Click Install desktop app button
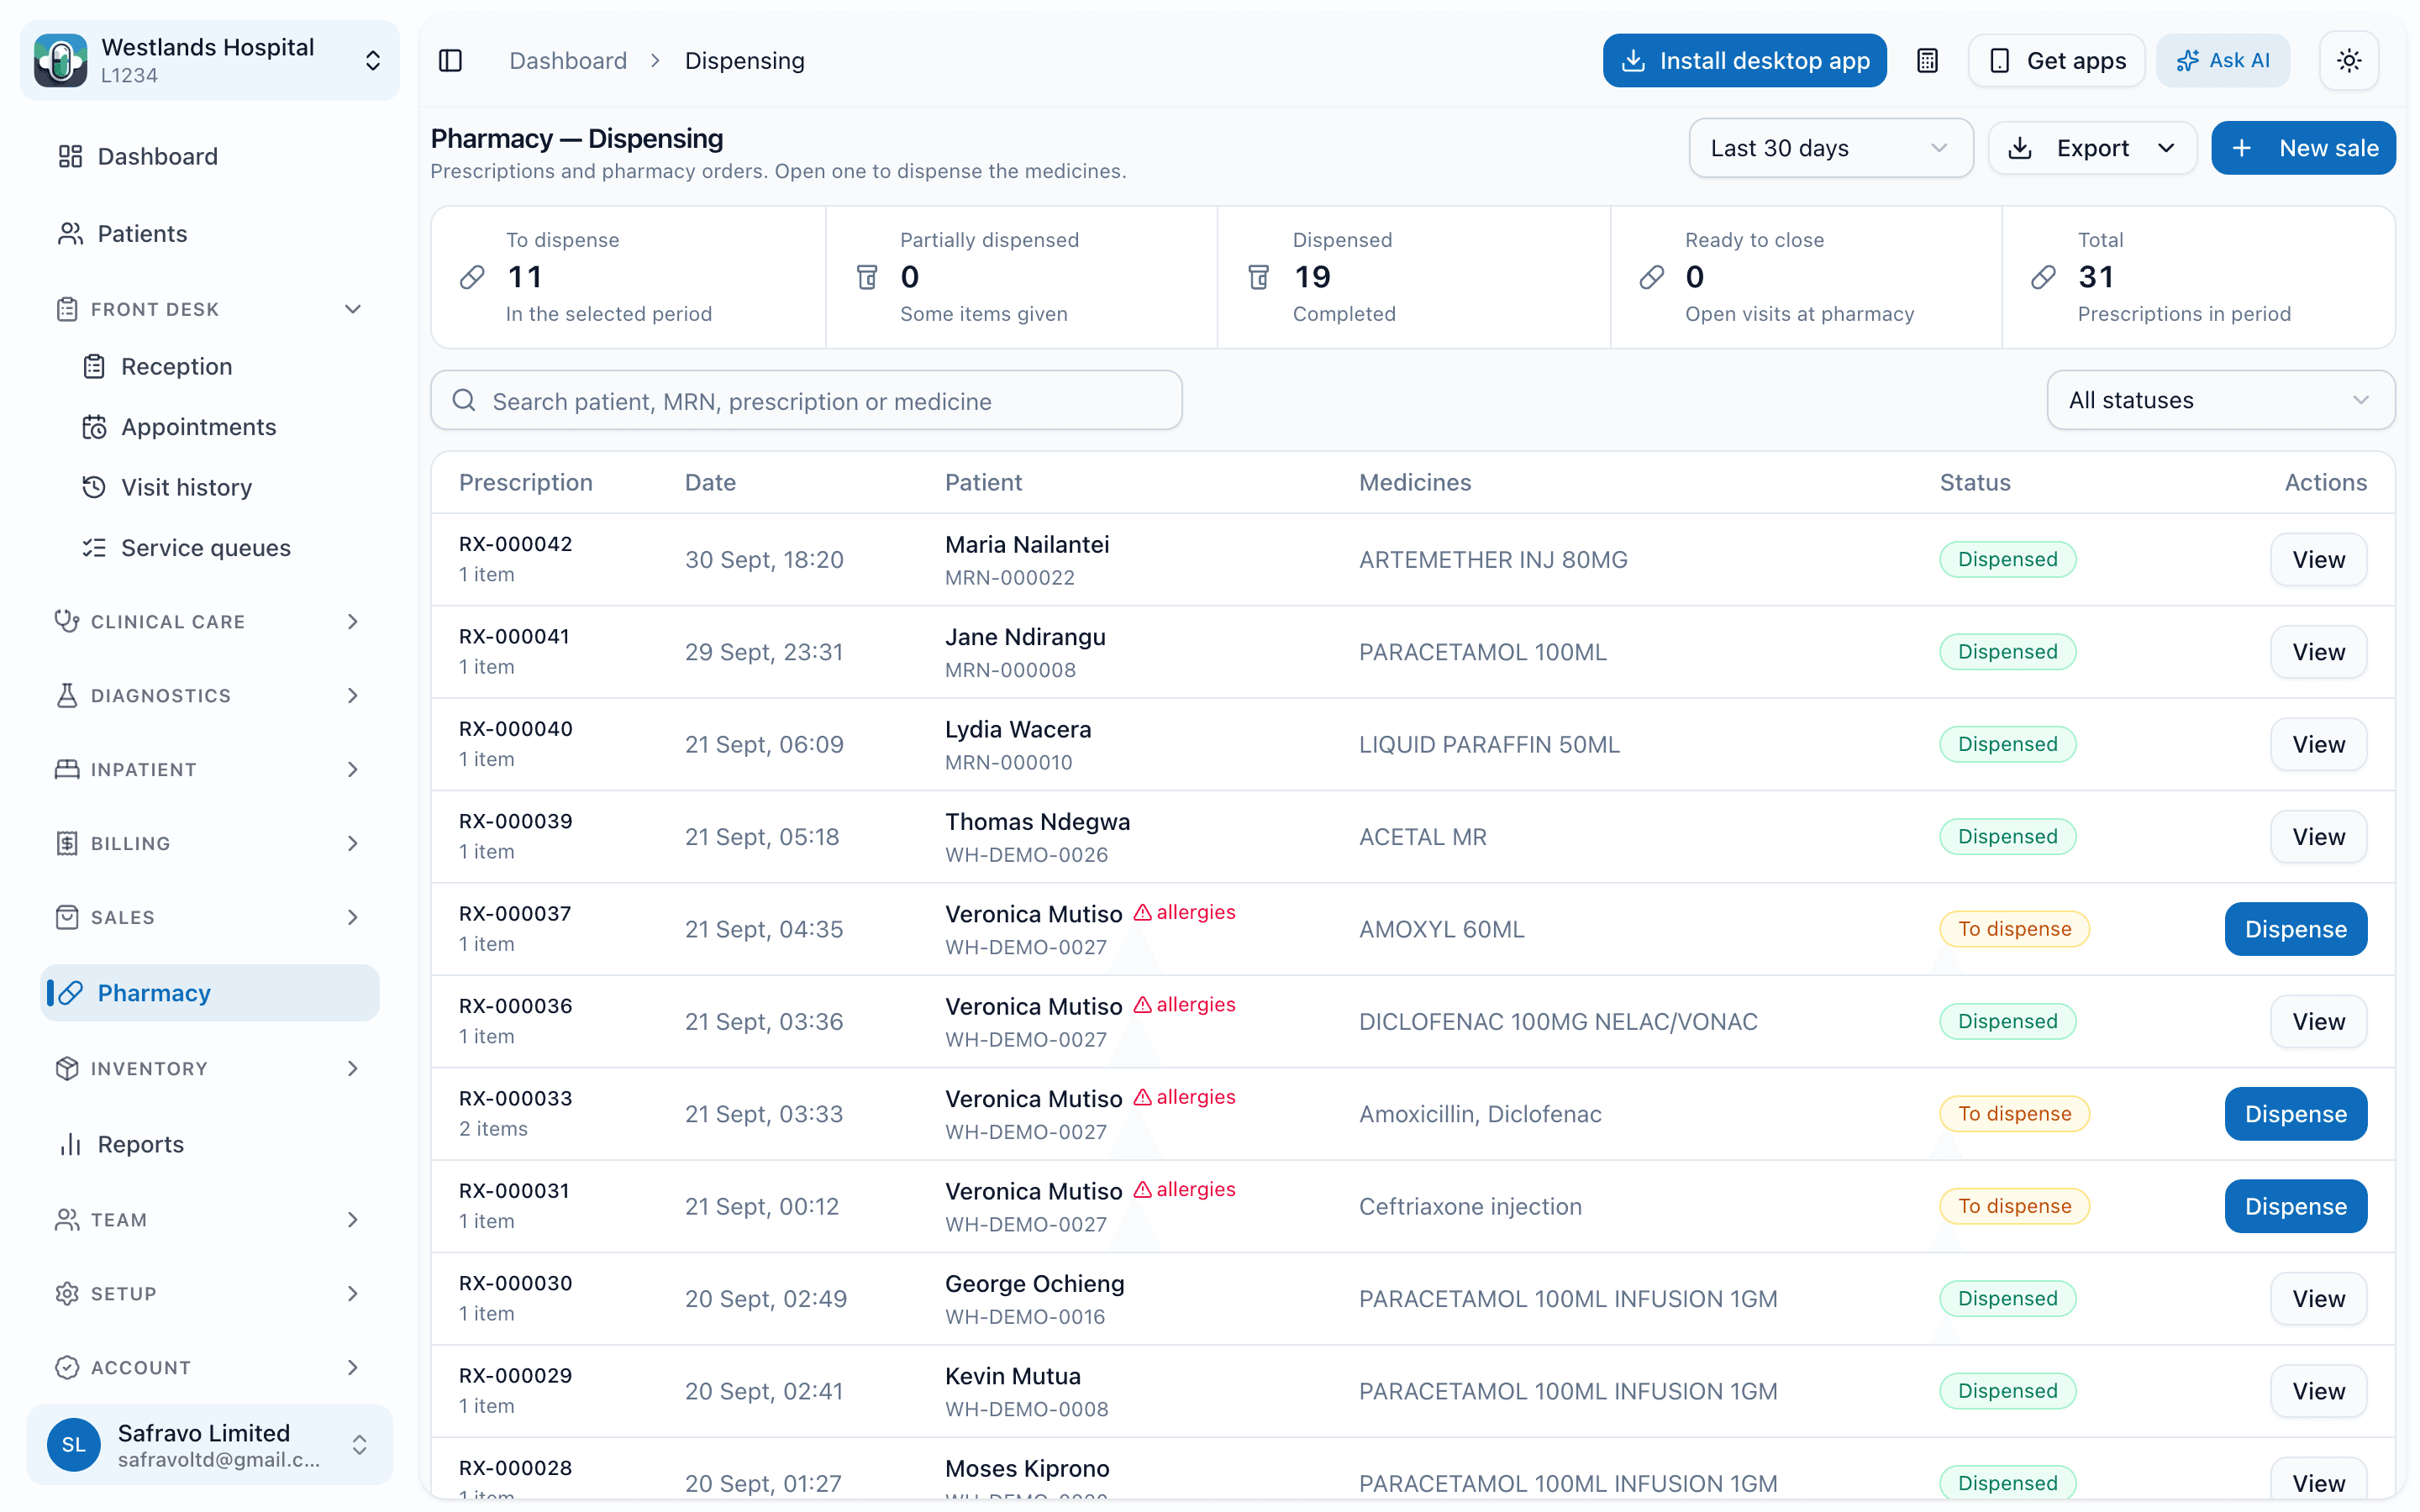 [x=1744, y=61]
